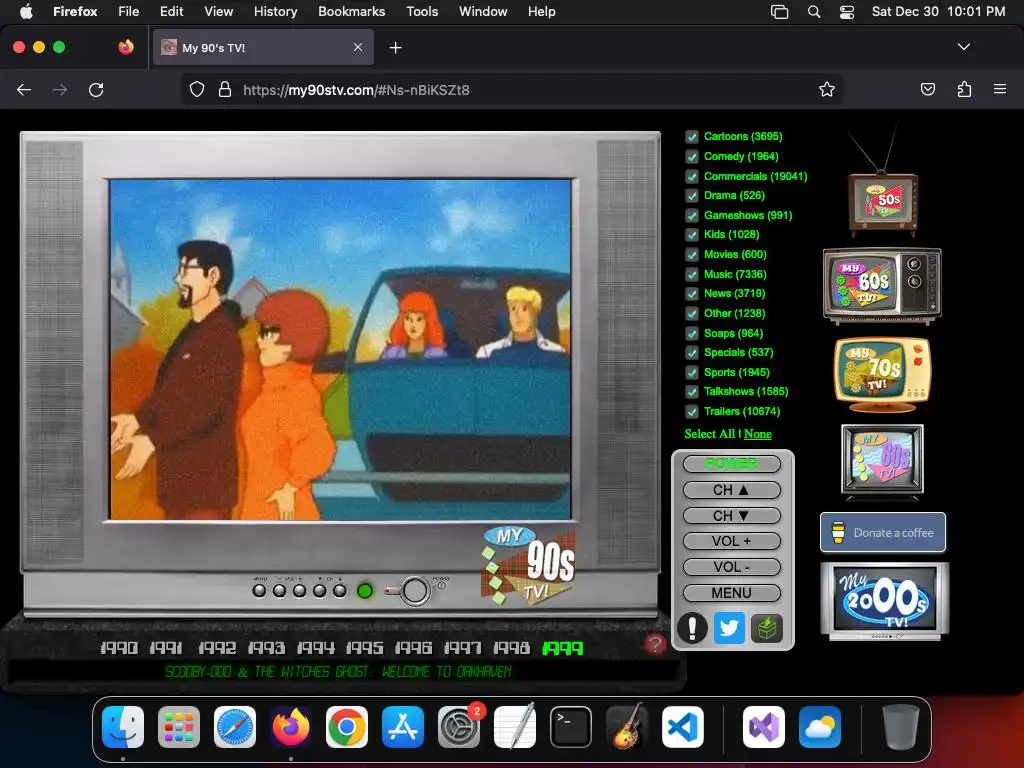The image size is (1024, 768).
Task: Uncheck the Commercials category
Action: click(x=692, y=176)
